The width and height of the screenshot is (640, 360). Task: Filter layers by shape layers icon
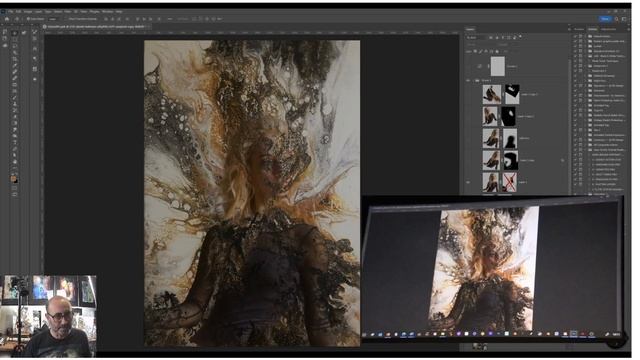click(x=509, y=38)
